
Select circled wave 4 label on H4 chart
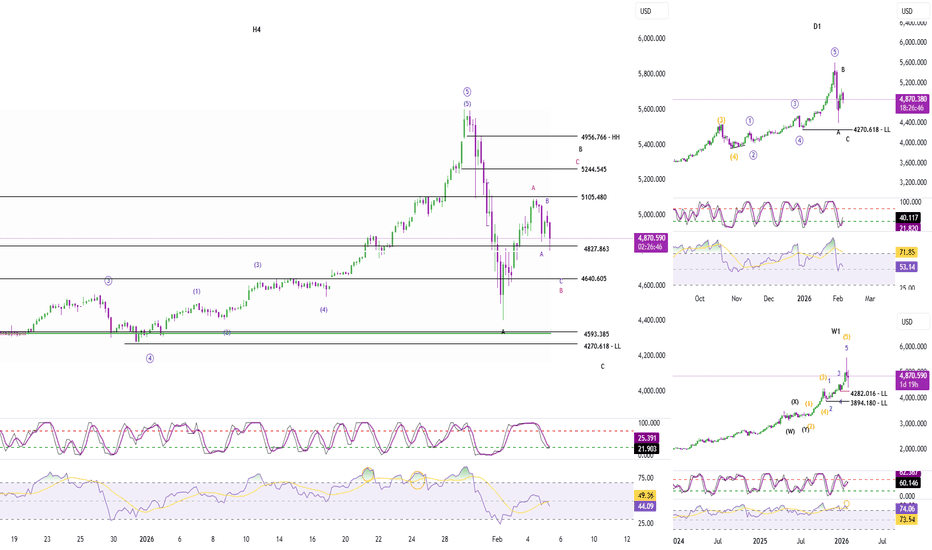150,359
